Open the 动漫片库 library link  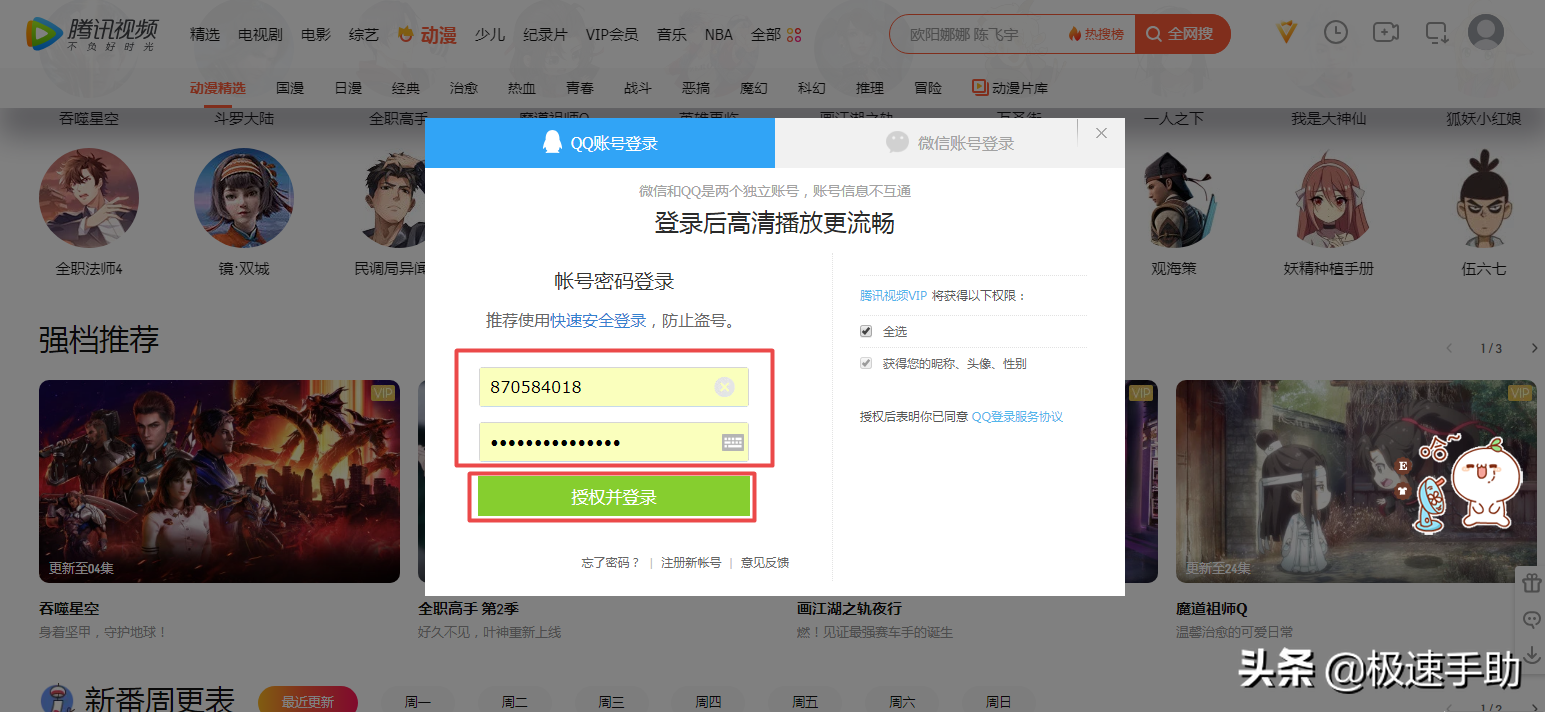[x=1012, y=88]
